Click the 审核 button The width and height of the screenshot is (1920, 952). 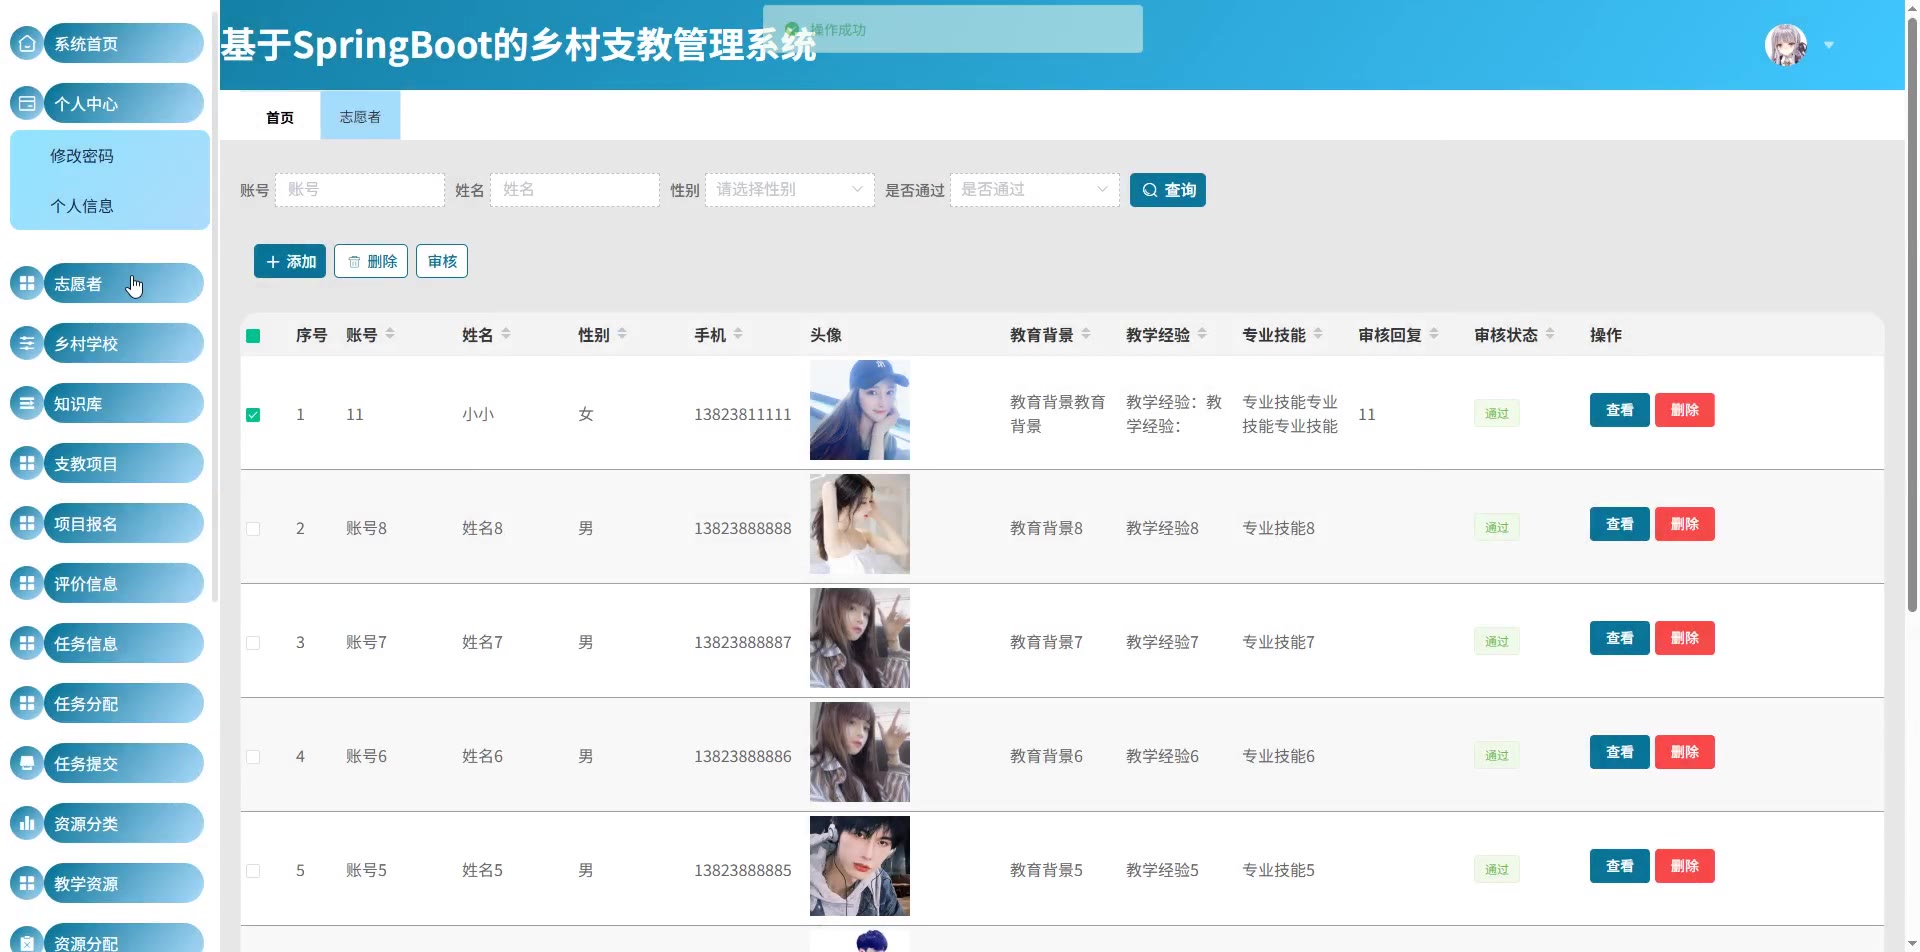point(442,261)
